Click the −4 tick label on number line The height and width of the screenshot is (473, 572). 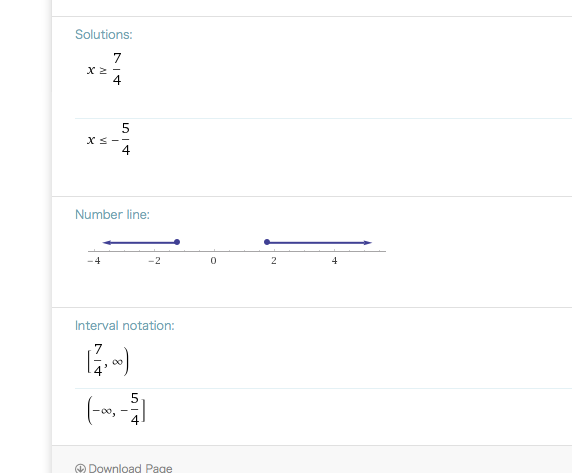[x=94, y=261]
